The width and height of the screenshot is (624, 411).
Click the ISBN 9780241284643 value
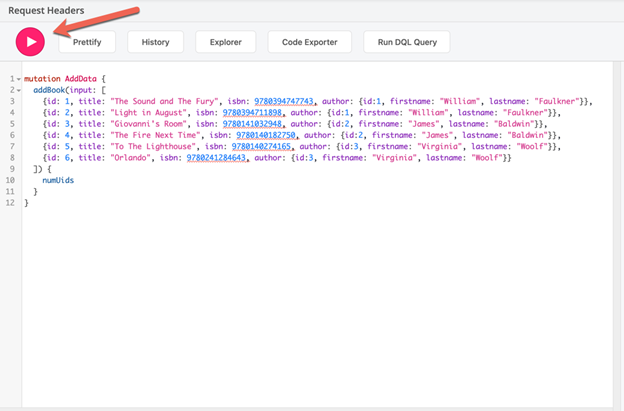pos(216,158)
